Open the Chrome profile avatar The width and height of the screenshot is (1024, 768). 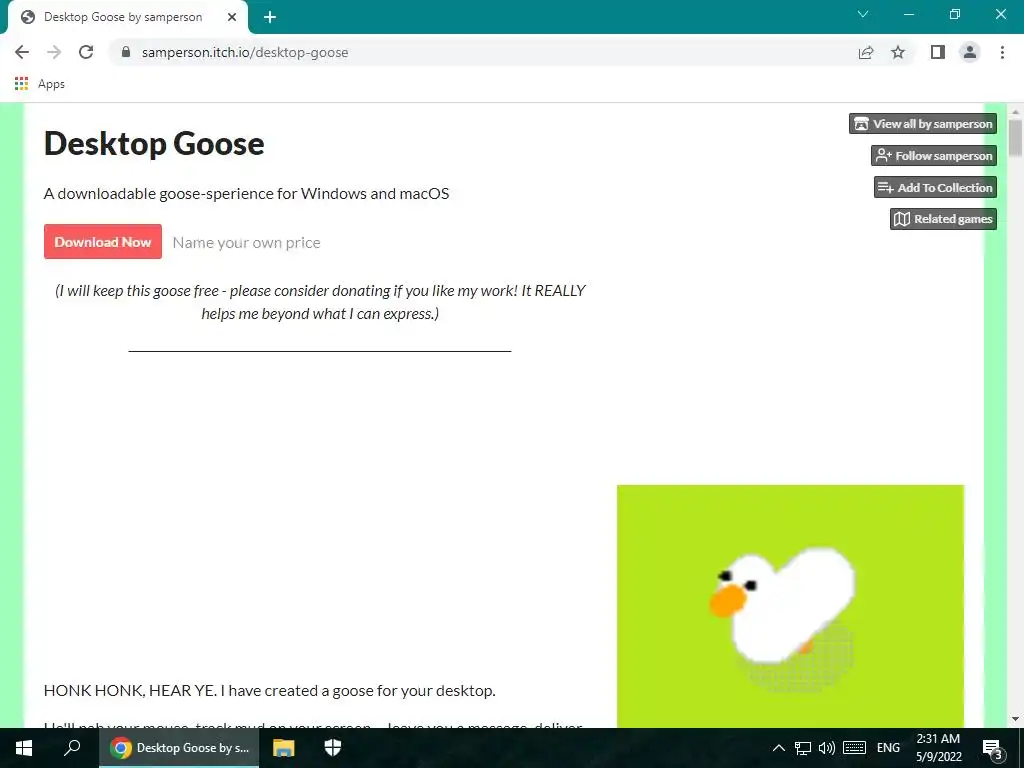point(970,52)
